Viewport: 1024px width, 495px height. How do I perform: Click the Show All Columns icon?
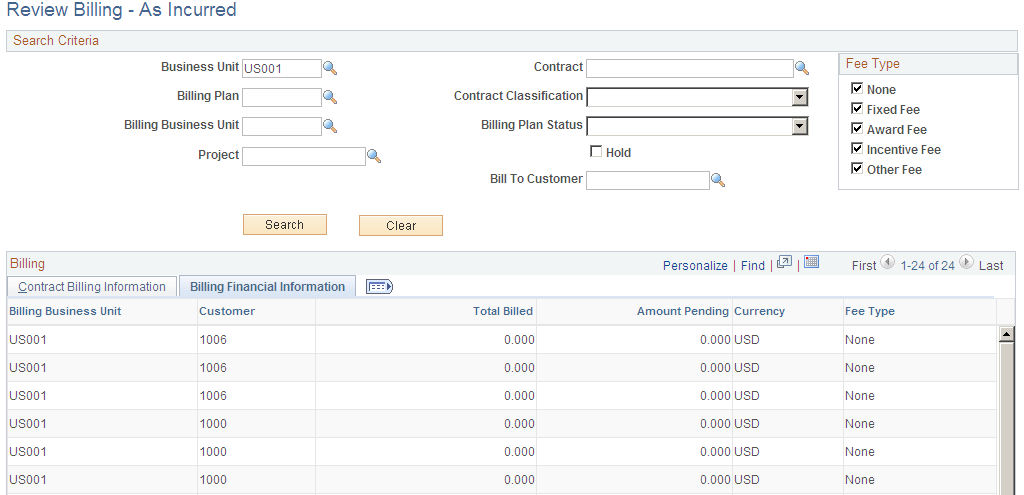[x=379, y=287]
